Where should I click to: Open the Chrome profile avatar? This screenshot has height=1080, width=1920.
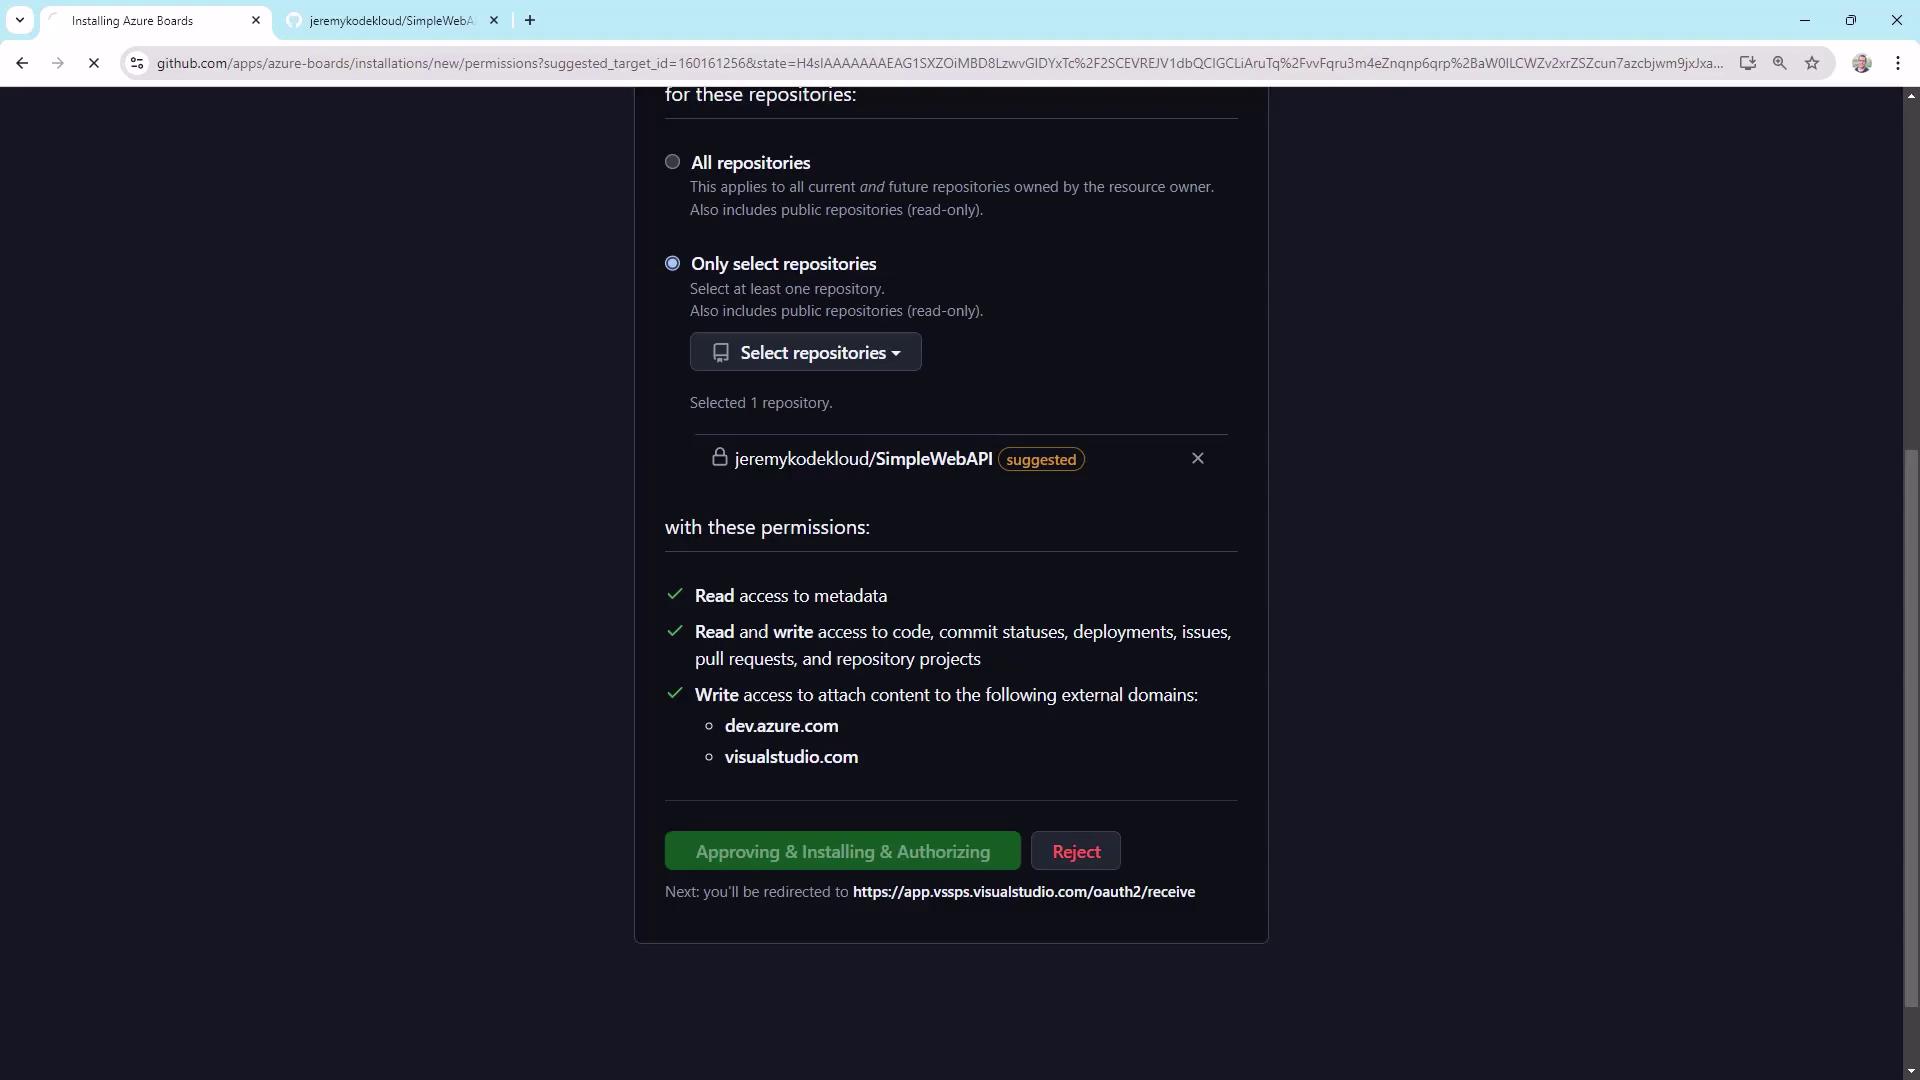[1861, 63]
